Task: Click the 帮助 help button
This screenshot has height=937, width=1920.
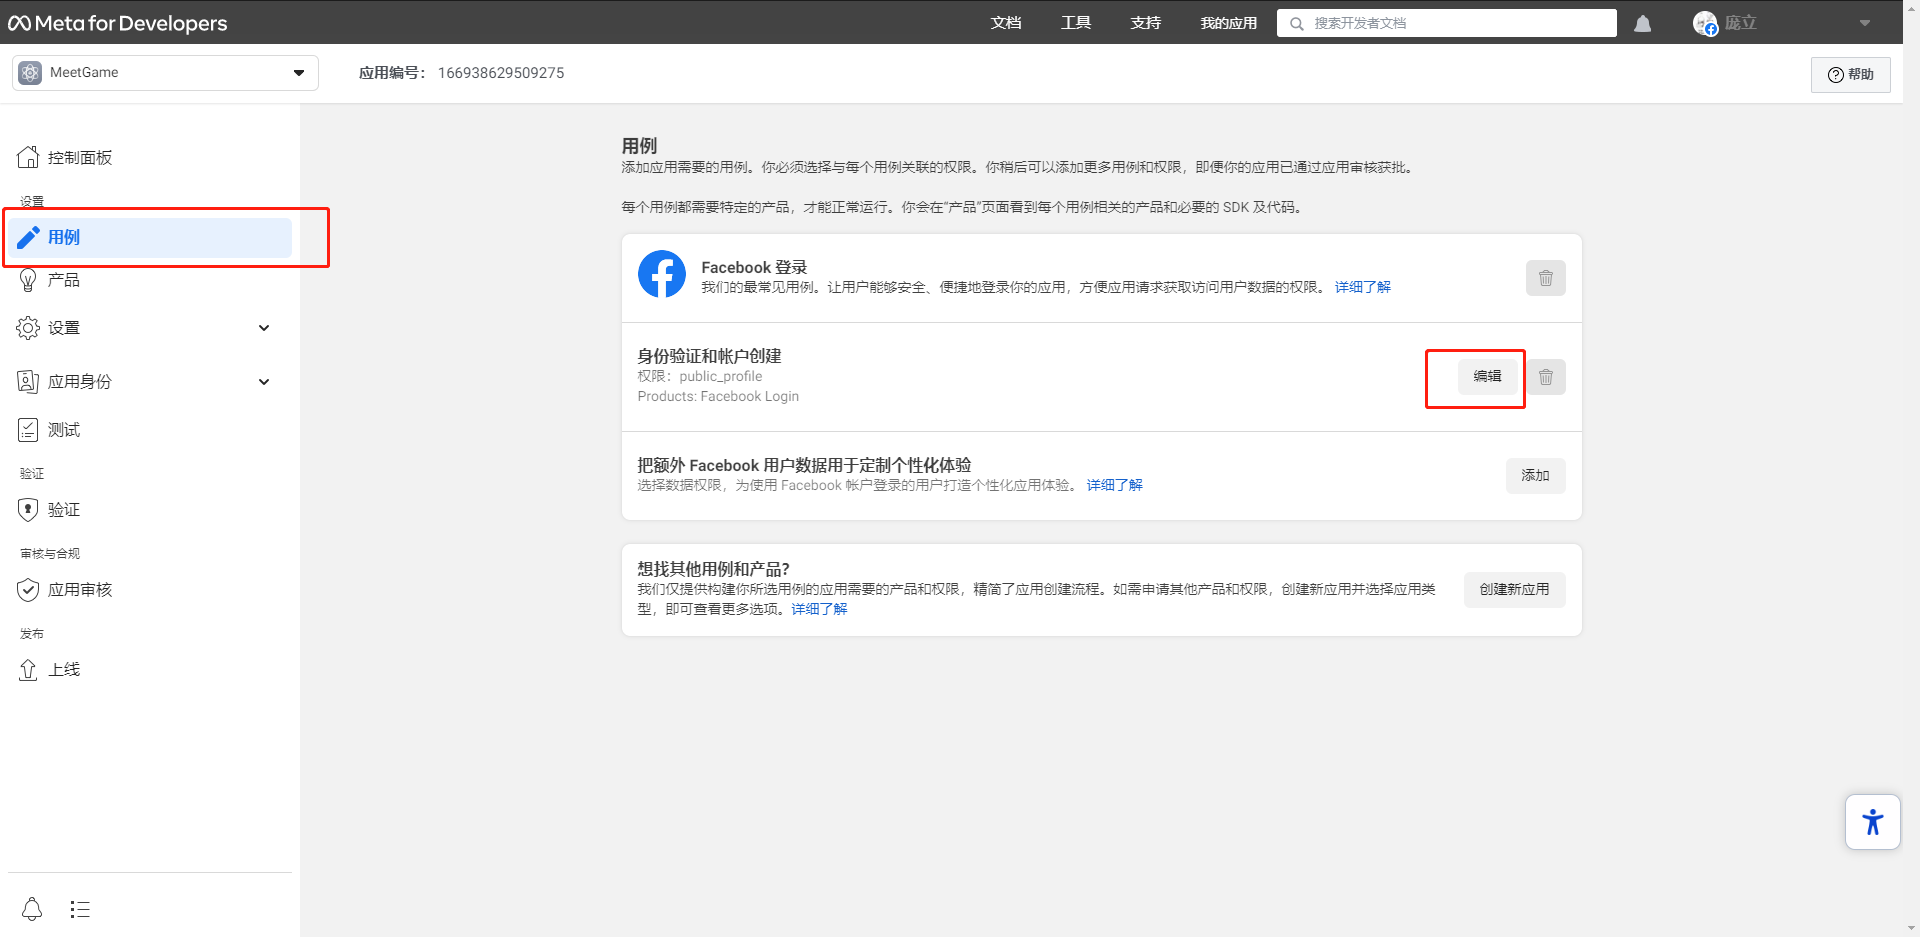Action: tap(1850, 75)
